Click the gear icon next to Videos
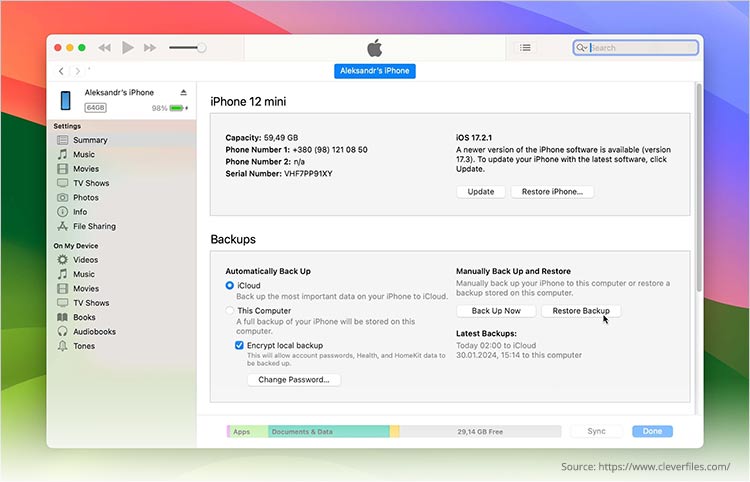This screenshot has height=482, width=750. 62,260
